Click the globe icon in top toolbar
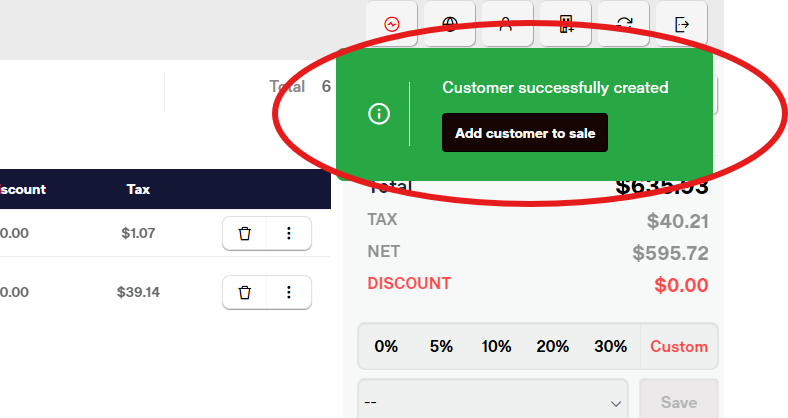 click(450, 24)
